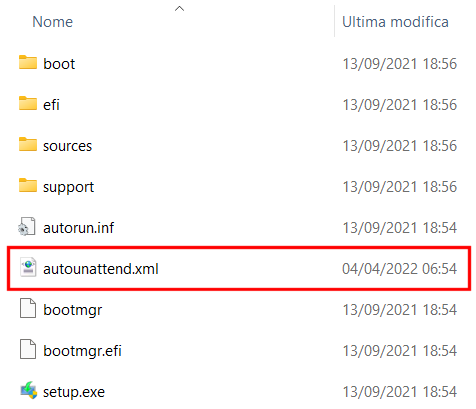Click the autorun.inf file name
Viewport: 476px width, 409px height.
click(78, 228)
